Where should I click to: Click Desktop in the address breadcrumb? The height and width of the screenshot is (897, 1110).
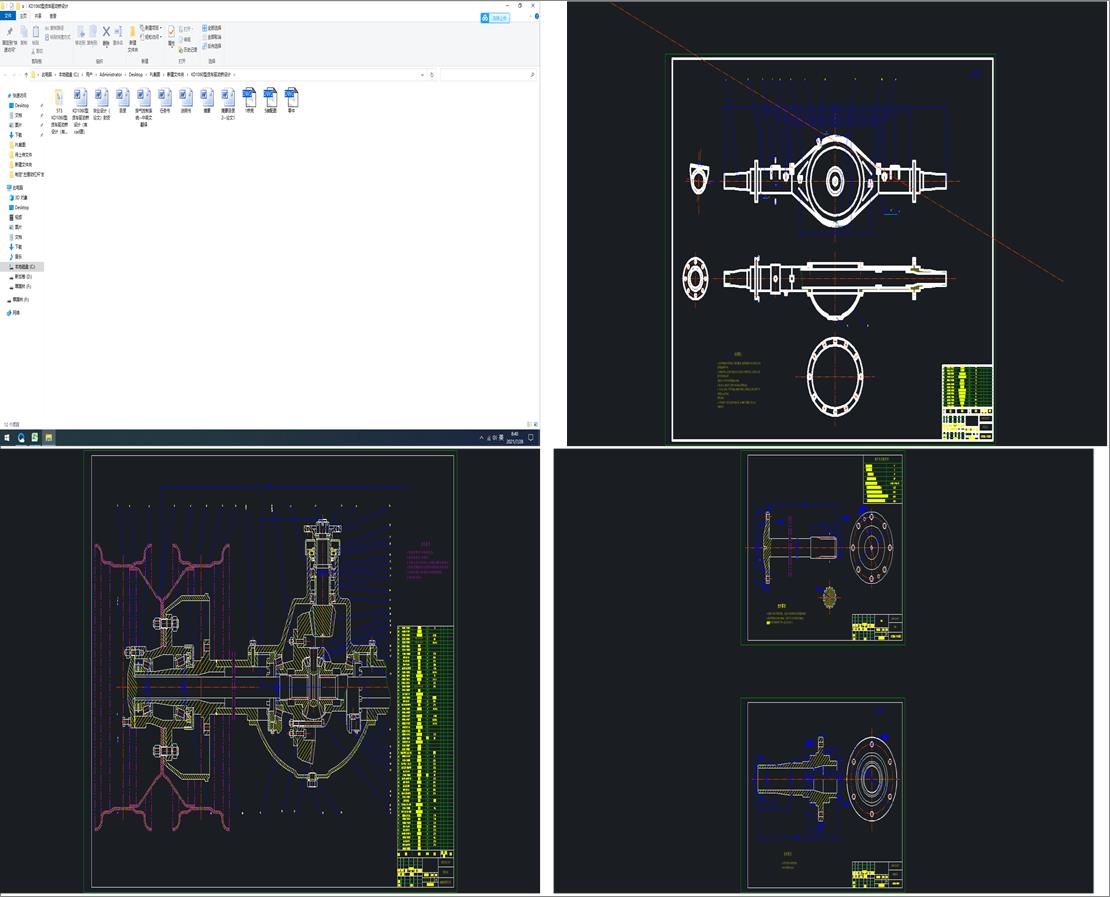click(135, 74)
